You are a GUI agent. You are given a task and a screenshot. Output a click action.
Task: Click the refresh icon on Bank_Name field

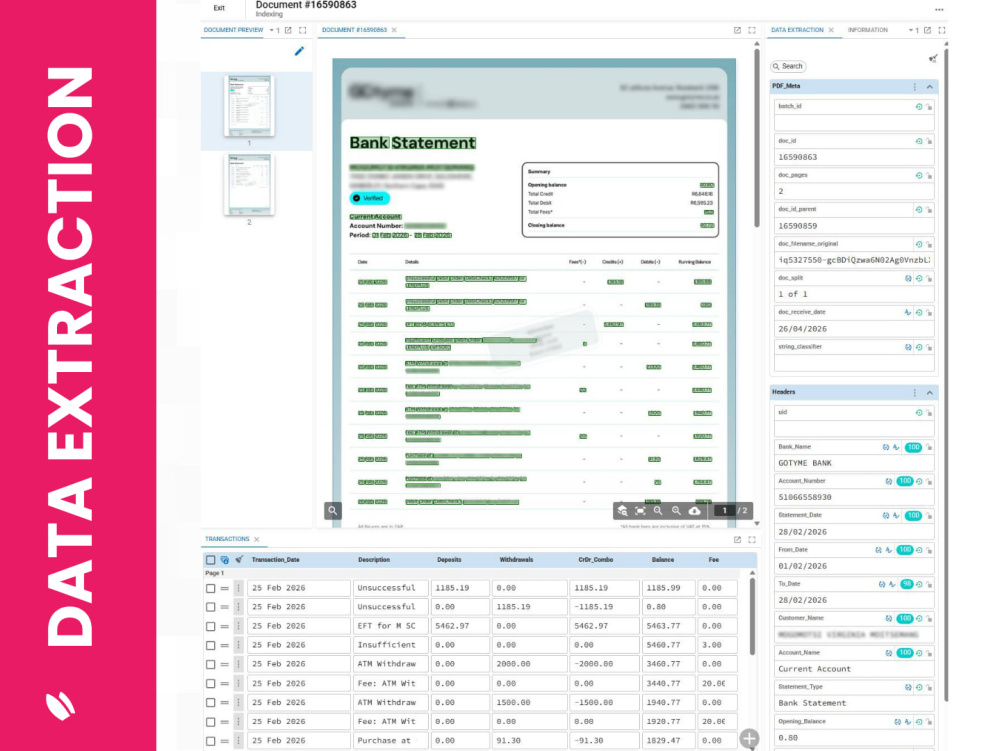(x=886, y=448)
